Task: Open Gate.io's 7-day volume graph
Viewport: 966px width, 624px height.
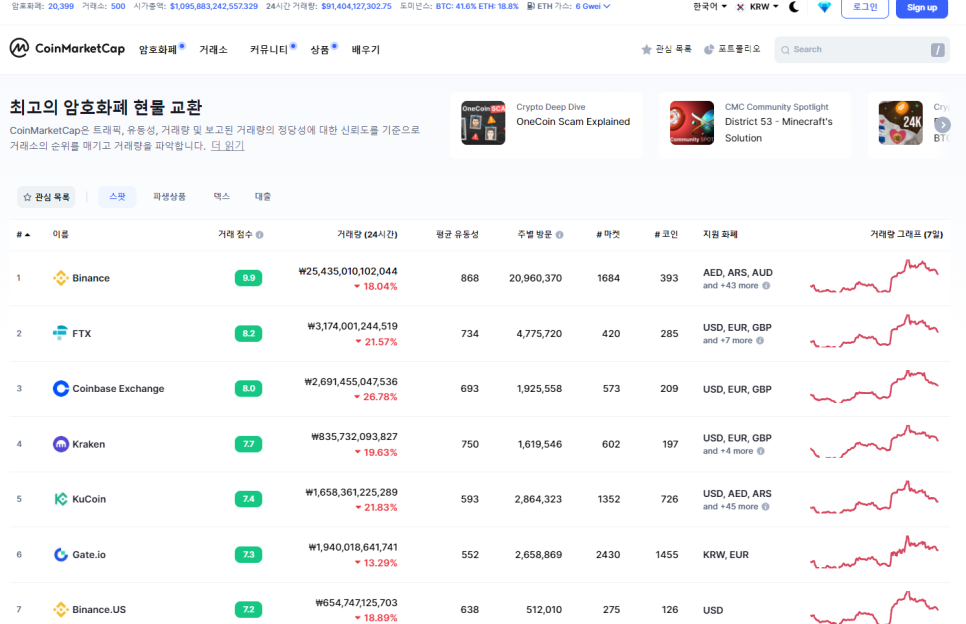Action: (x=874, y=553)
